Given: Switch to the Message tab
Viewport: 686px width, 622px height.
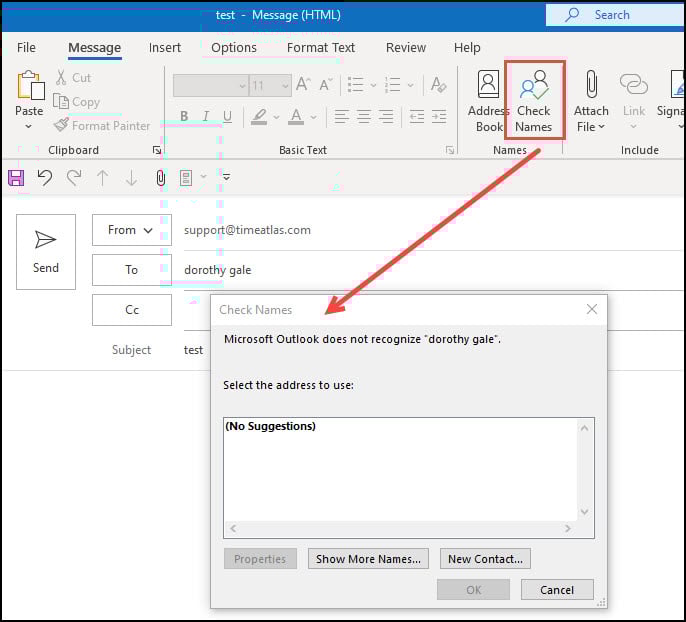Looking at the screenshot, I should [94, 47].
